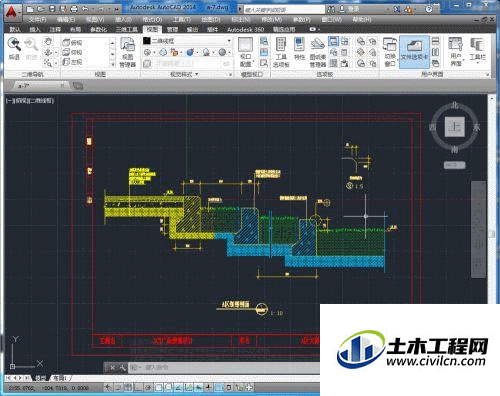Click the a-7 drawing file tab
The height and width of the screenshot is (396, 500).
(x=38, y=86)
